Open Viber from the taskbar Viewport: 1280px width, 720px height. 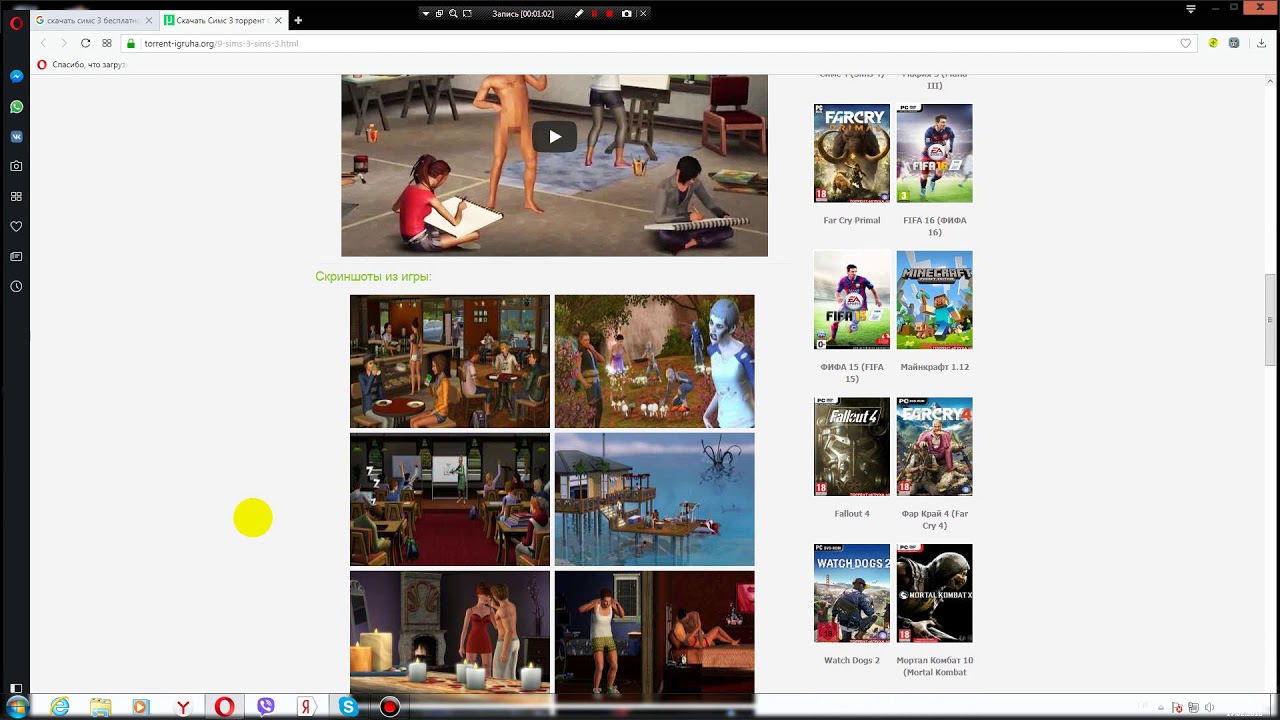[x=265, y=707]
